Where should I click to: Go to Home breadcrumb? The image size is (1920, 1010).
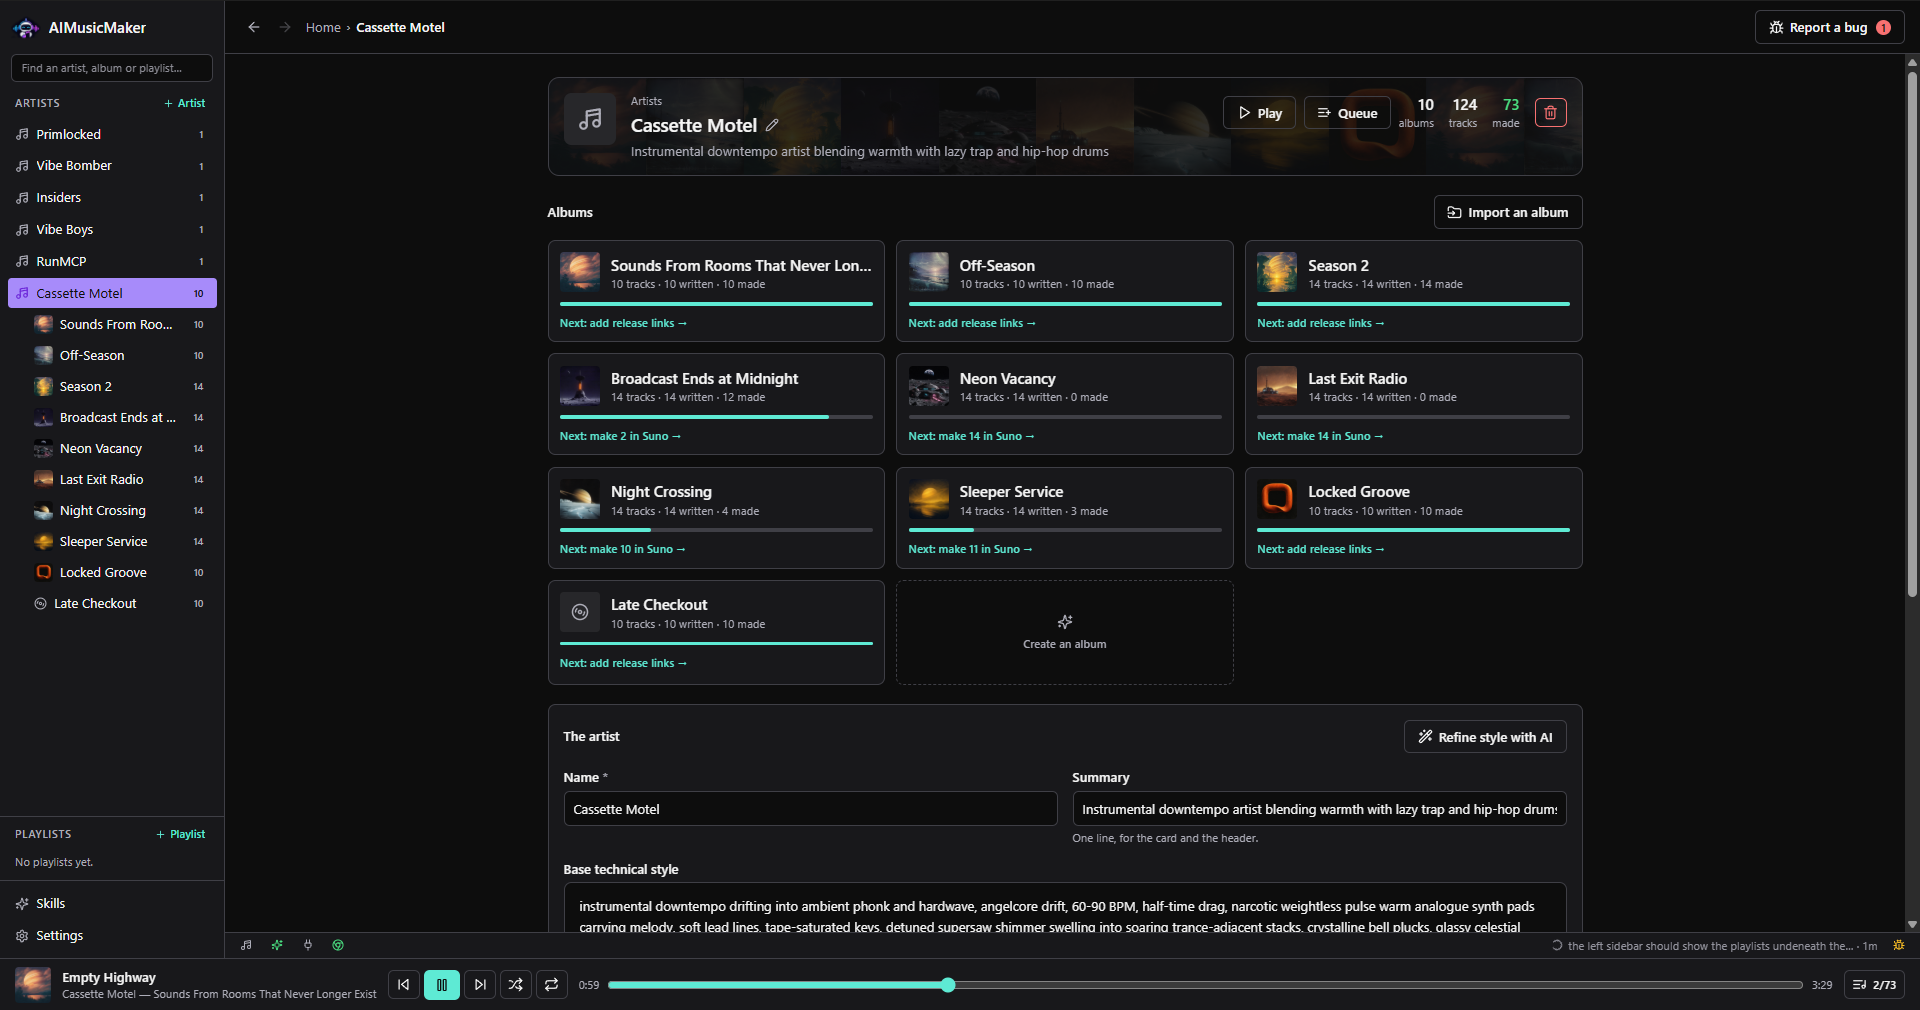(x=323, y=27)
